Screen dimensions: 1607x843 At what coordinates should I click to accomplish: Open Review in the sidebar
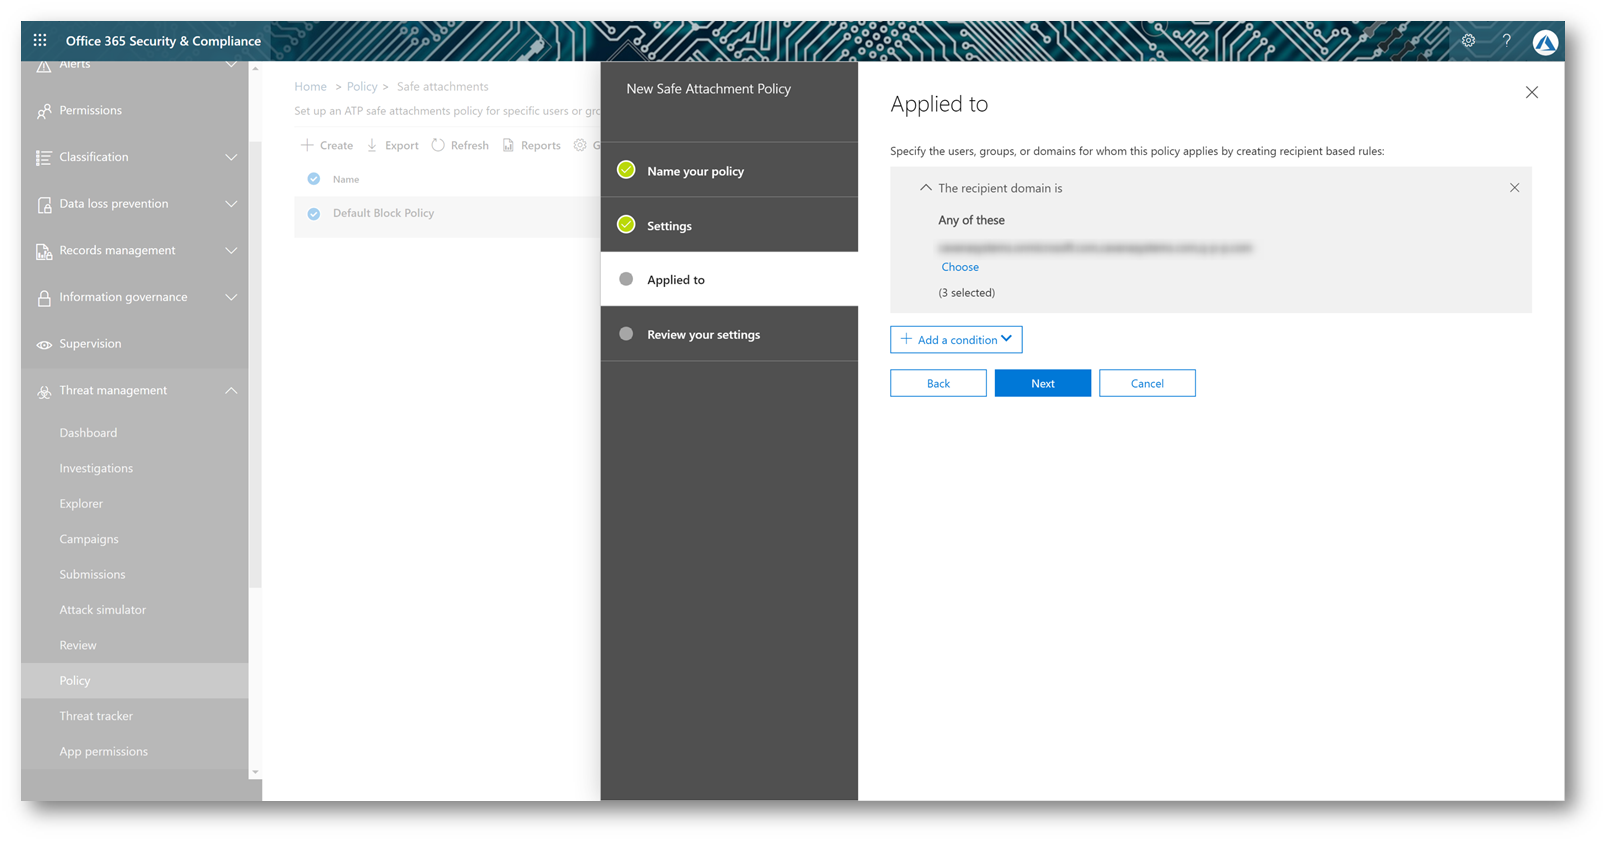[x=78, y=646]
